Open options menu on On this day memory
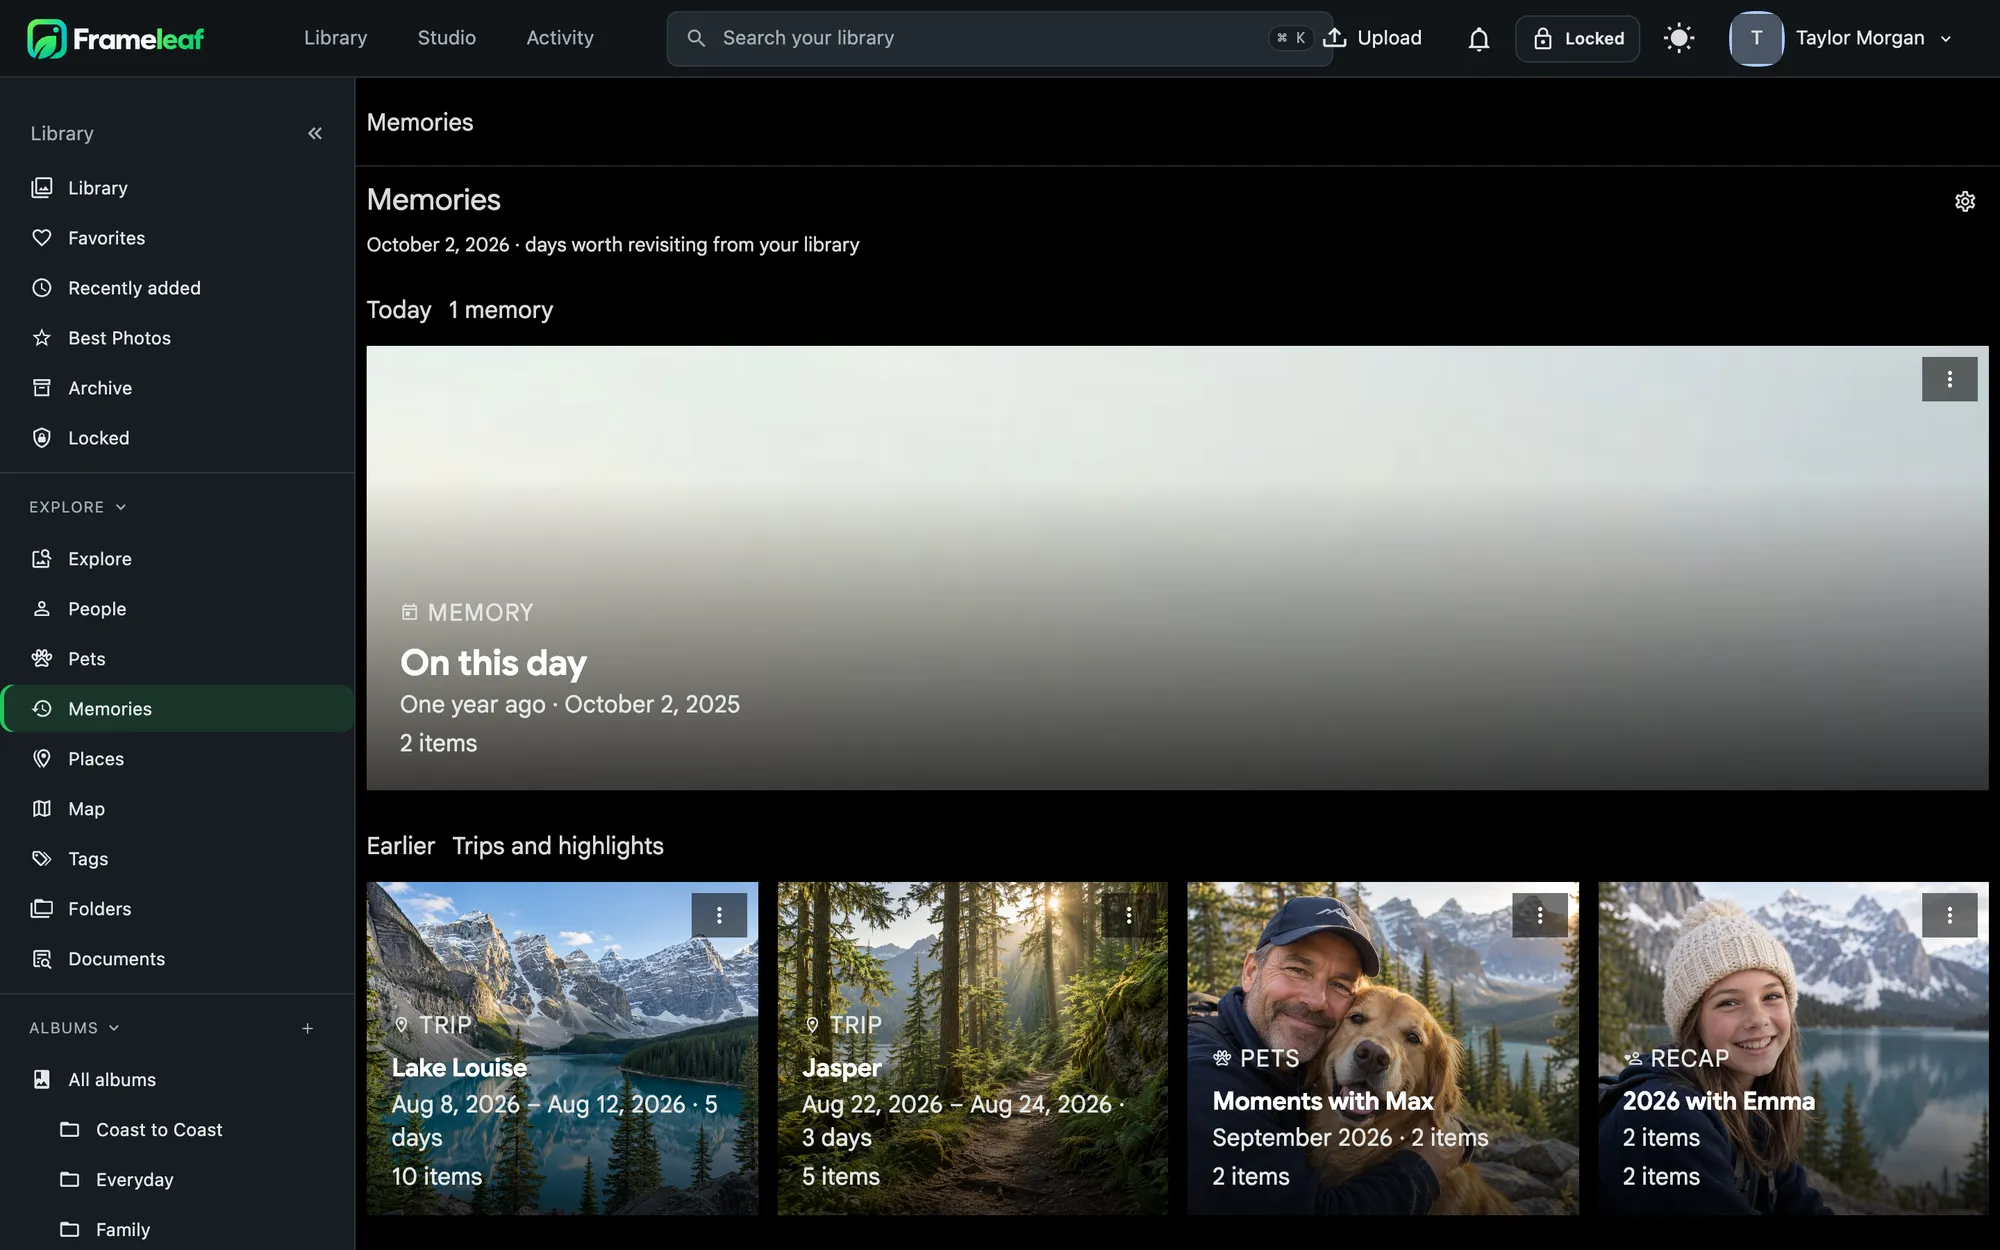Viewport: 2000px width, 1250px height. (1949, 379)
